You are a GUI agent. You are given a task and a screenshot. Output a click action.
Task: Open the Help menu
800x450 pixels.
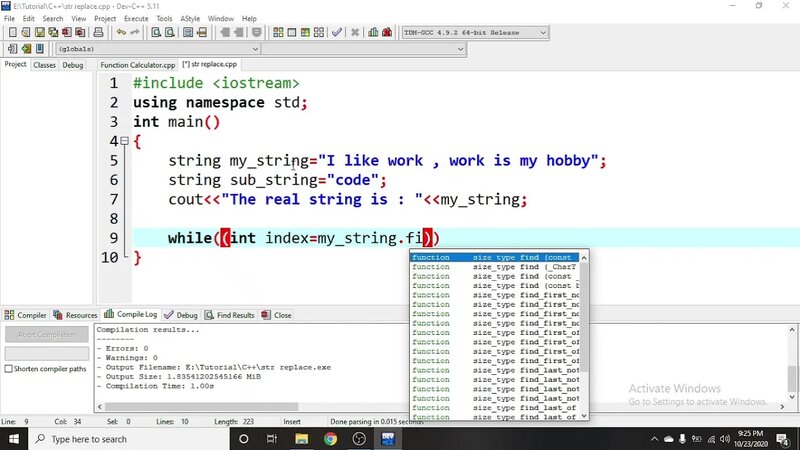tap(249, 18)
